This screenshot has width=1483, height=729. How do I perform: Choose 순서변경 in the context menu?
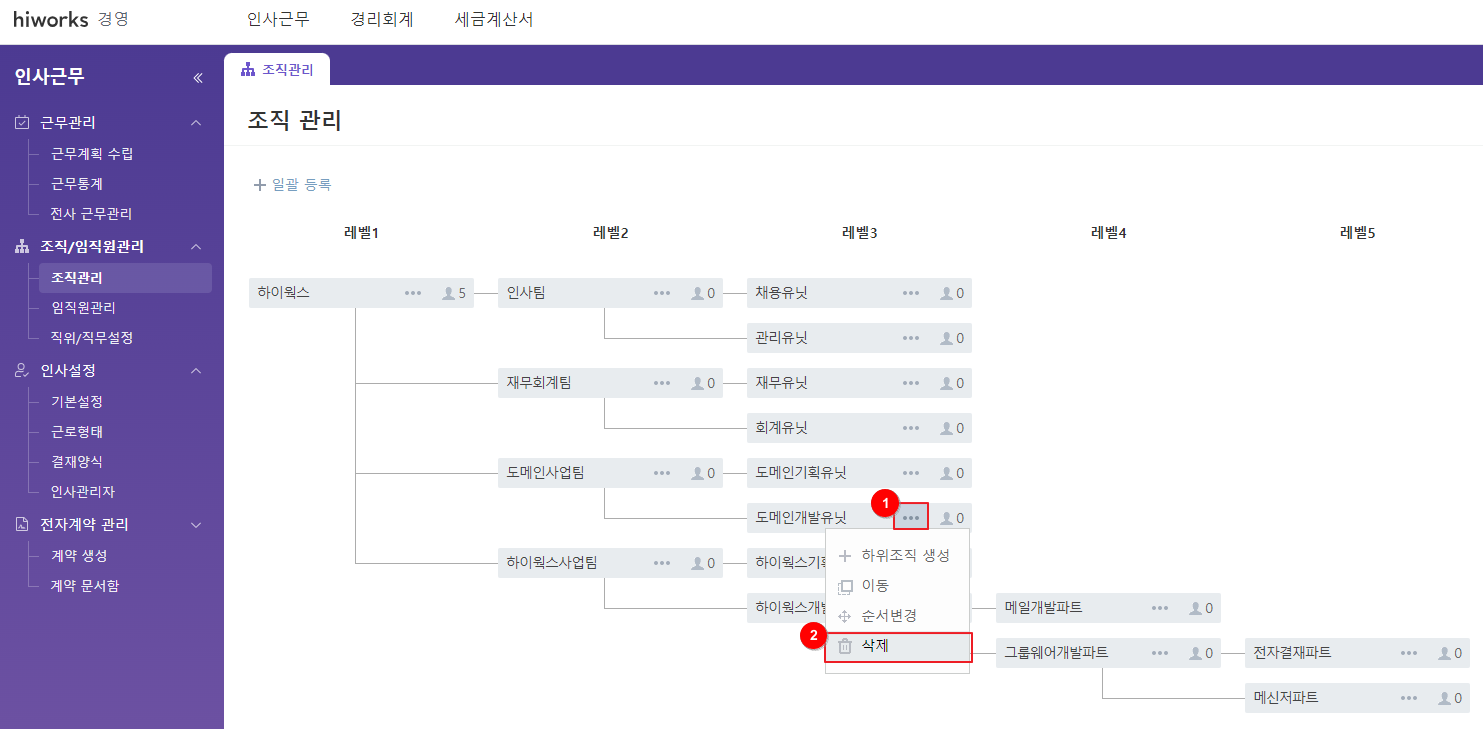[x=888, y=616]
